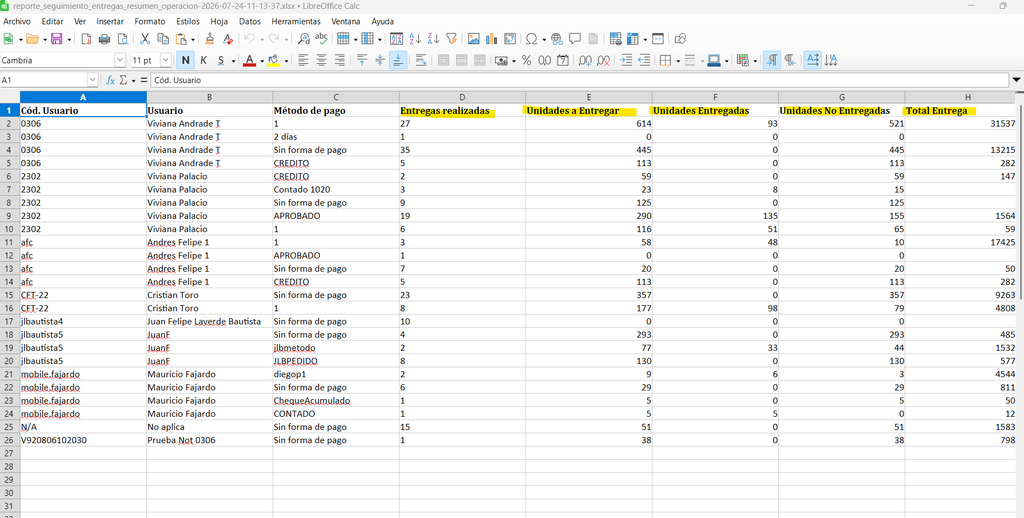Image resolution: width=1024 pixels, height=518 pixels.
Task: Click the Format as Percent icon
Action: point(526,61)
